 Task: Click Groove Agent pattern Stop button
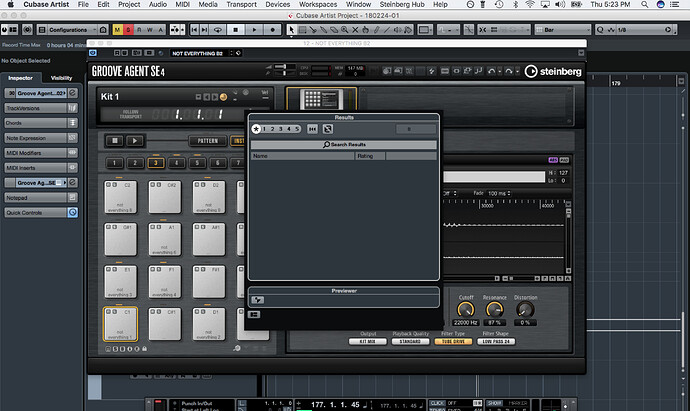click(114, 141)
